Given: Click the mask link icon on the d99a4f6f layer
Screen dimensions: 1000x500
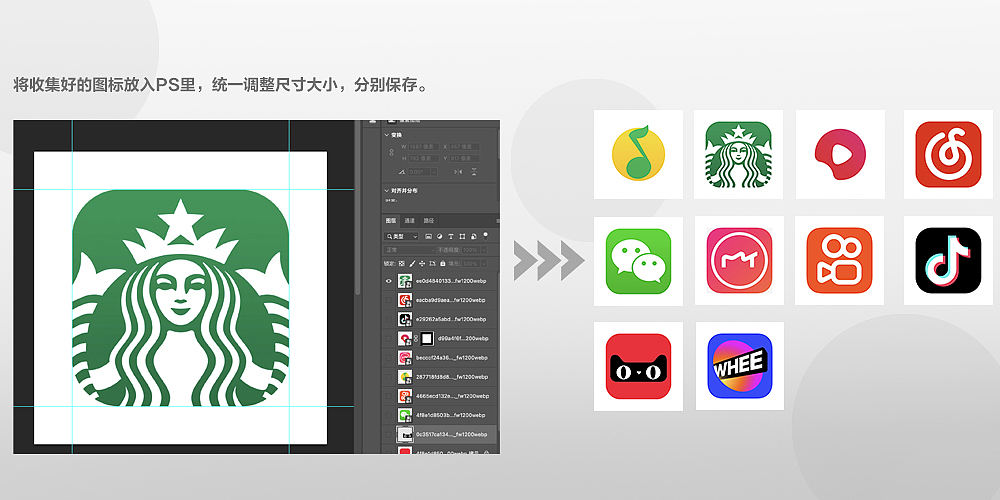Looking at the screenshot, I should 415,338.
